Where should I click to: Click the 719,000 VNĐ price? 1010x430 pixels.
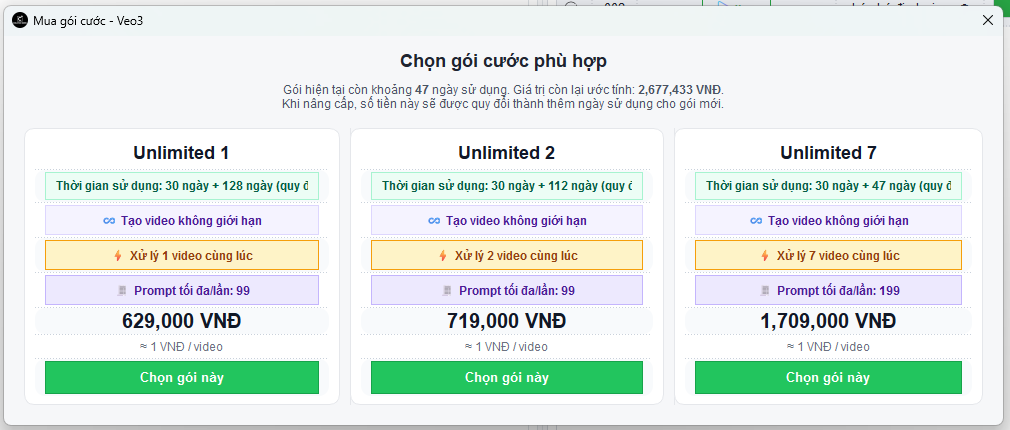[x=506, y=321]
